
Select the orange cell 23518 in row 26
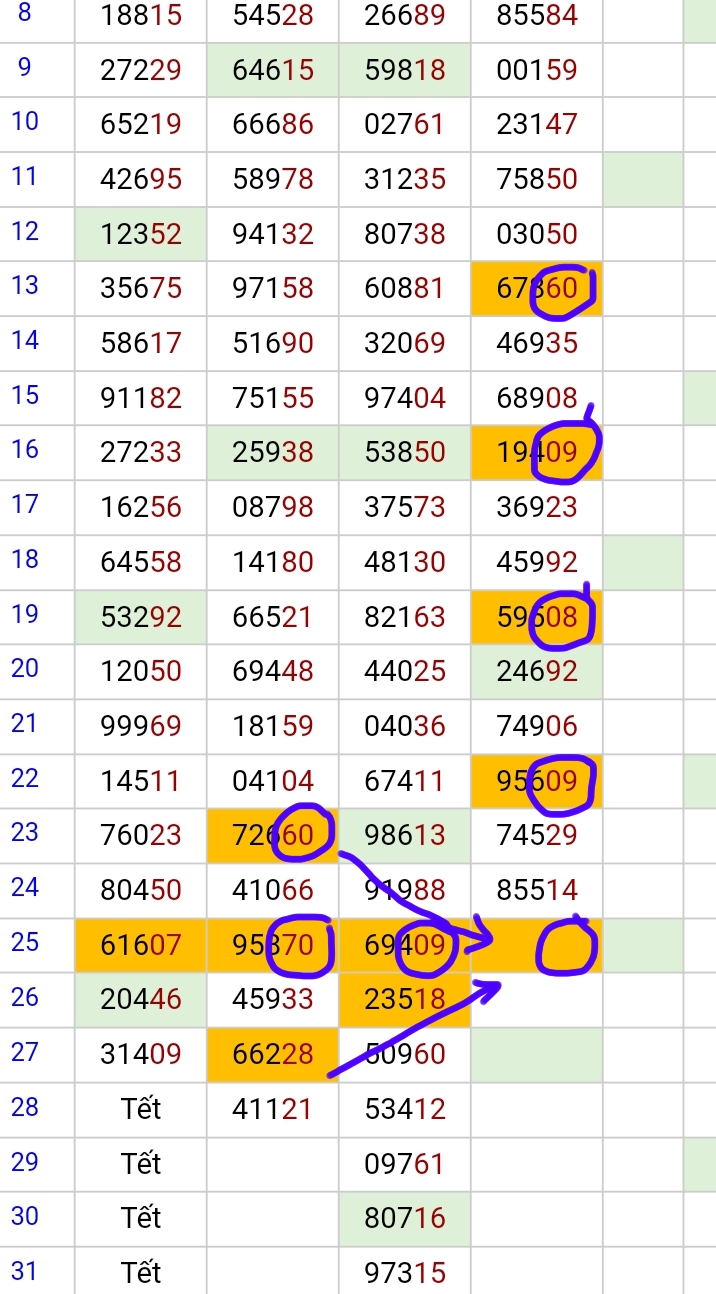click(x=405, y=999)
